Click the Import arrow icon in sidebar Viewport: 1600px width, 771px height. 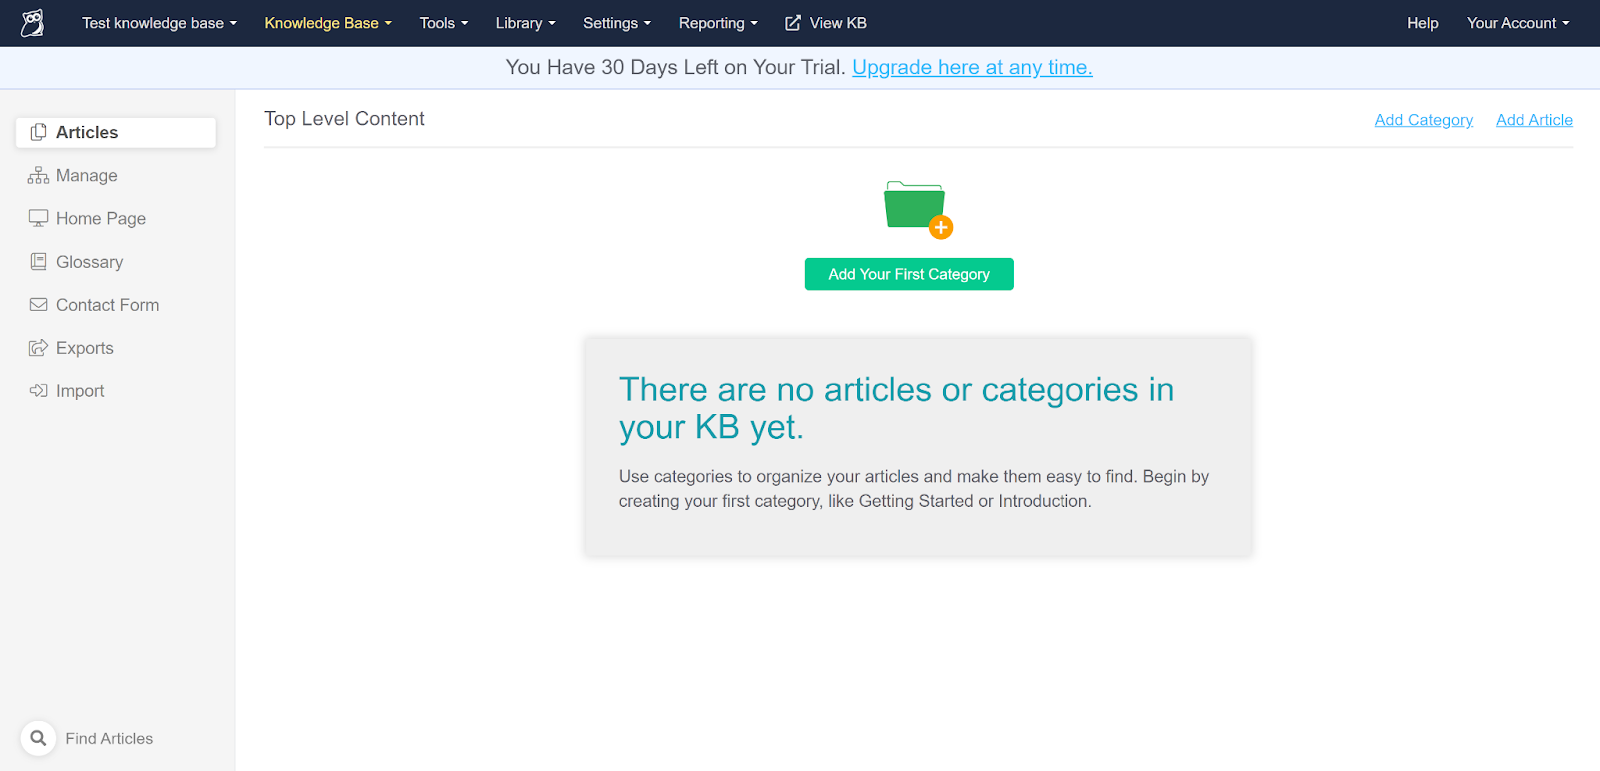[x=38, y=391]
